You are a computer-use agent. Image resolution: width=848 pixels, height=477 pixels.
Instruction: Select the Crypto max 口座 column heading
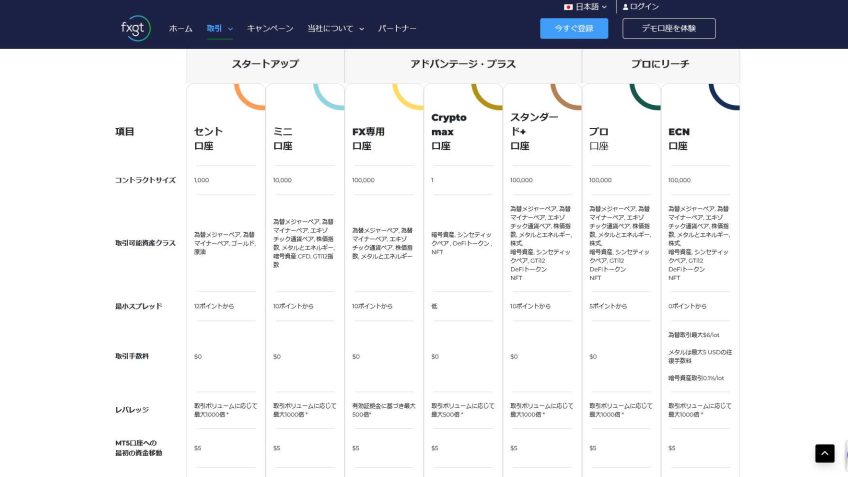pos(449,131)
